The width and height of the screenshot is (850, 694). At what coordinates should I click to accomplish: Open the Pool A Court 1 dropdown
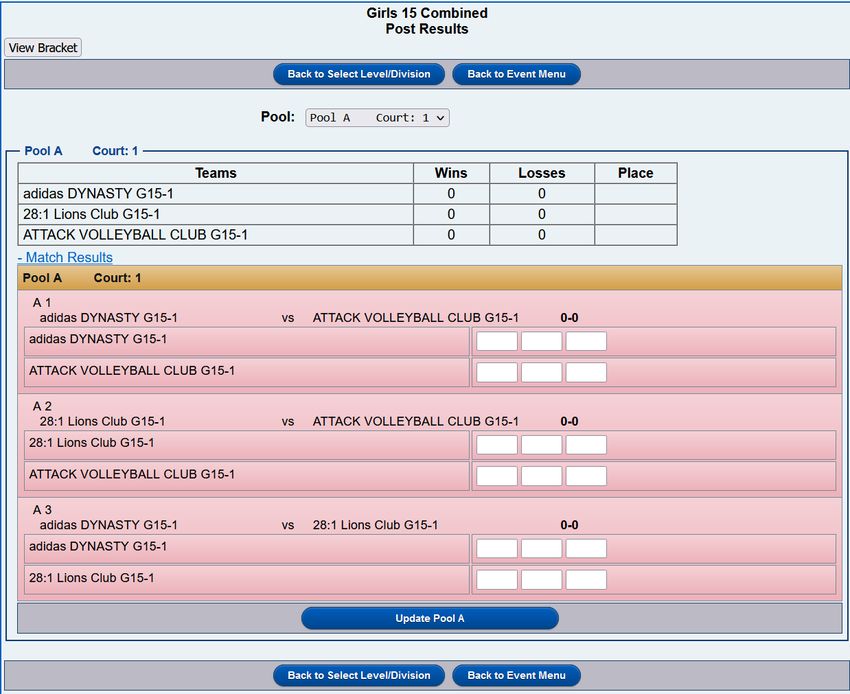(x=377, y=118)
